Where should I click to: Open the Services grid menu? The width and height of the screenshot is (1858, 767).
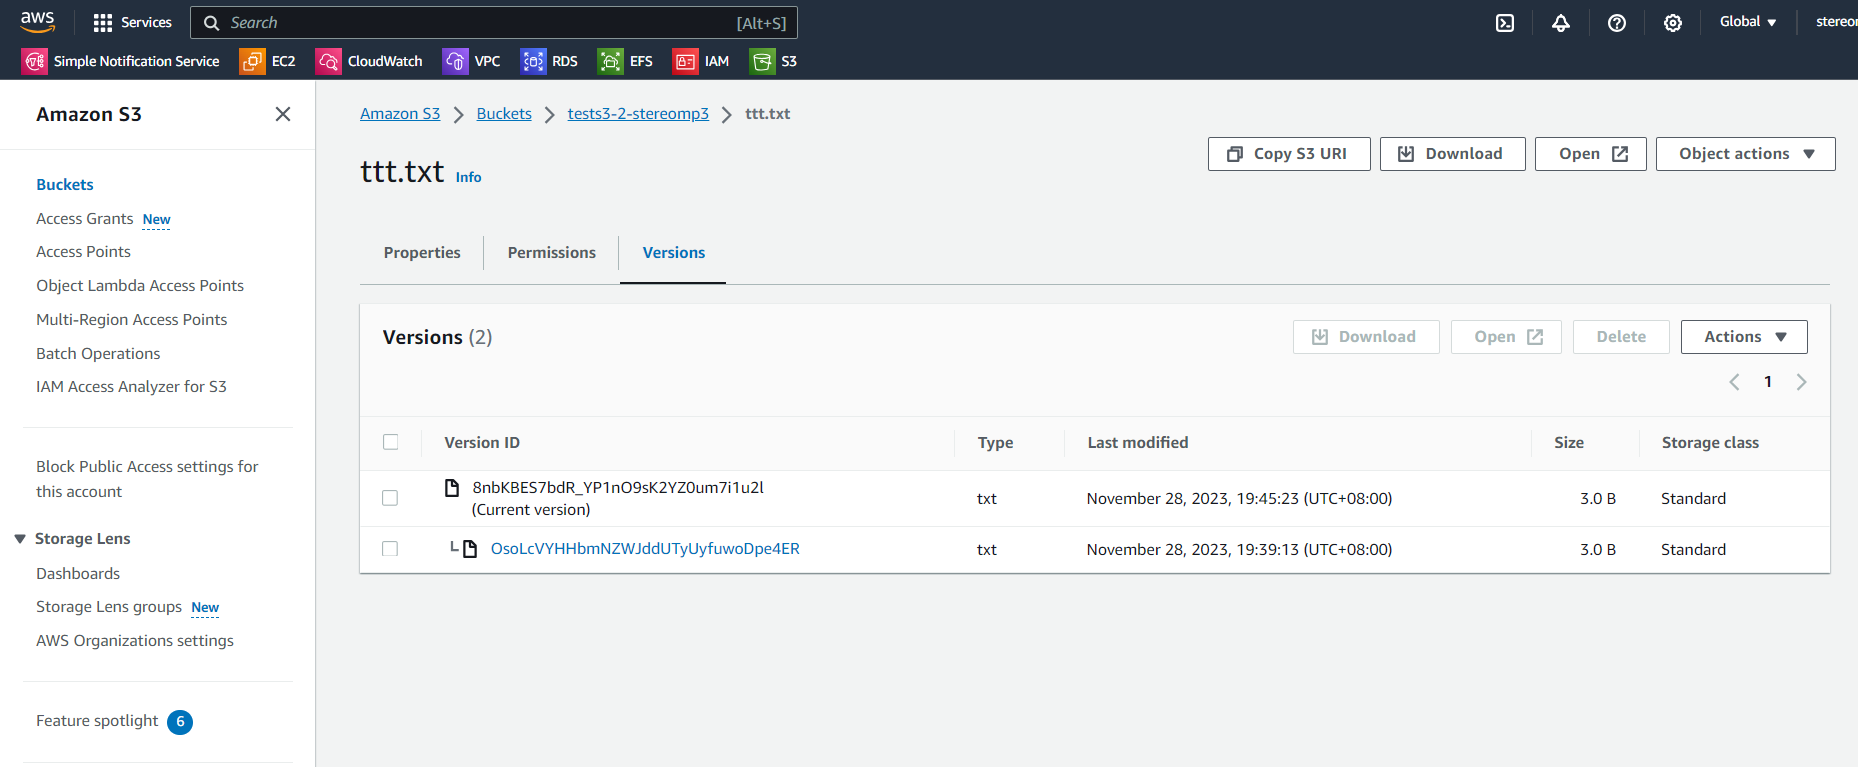click(132, 22)
